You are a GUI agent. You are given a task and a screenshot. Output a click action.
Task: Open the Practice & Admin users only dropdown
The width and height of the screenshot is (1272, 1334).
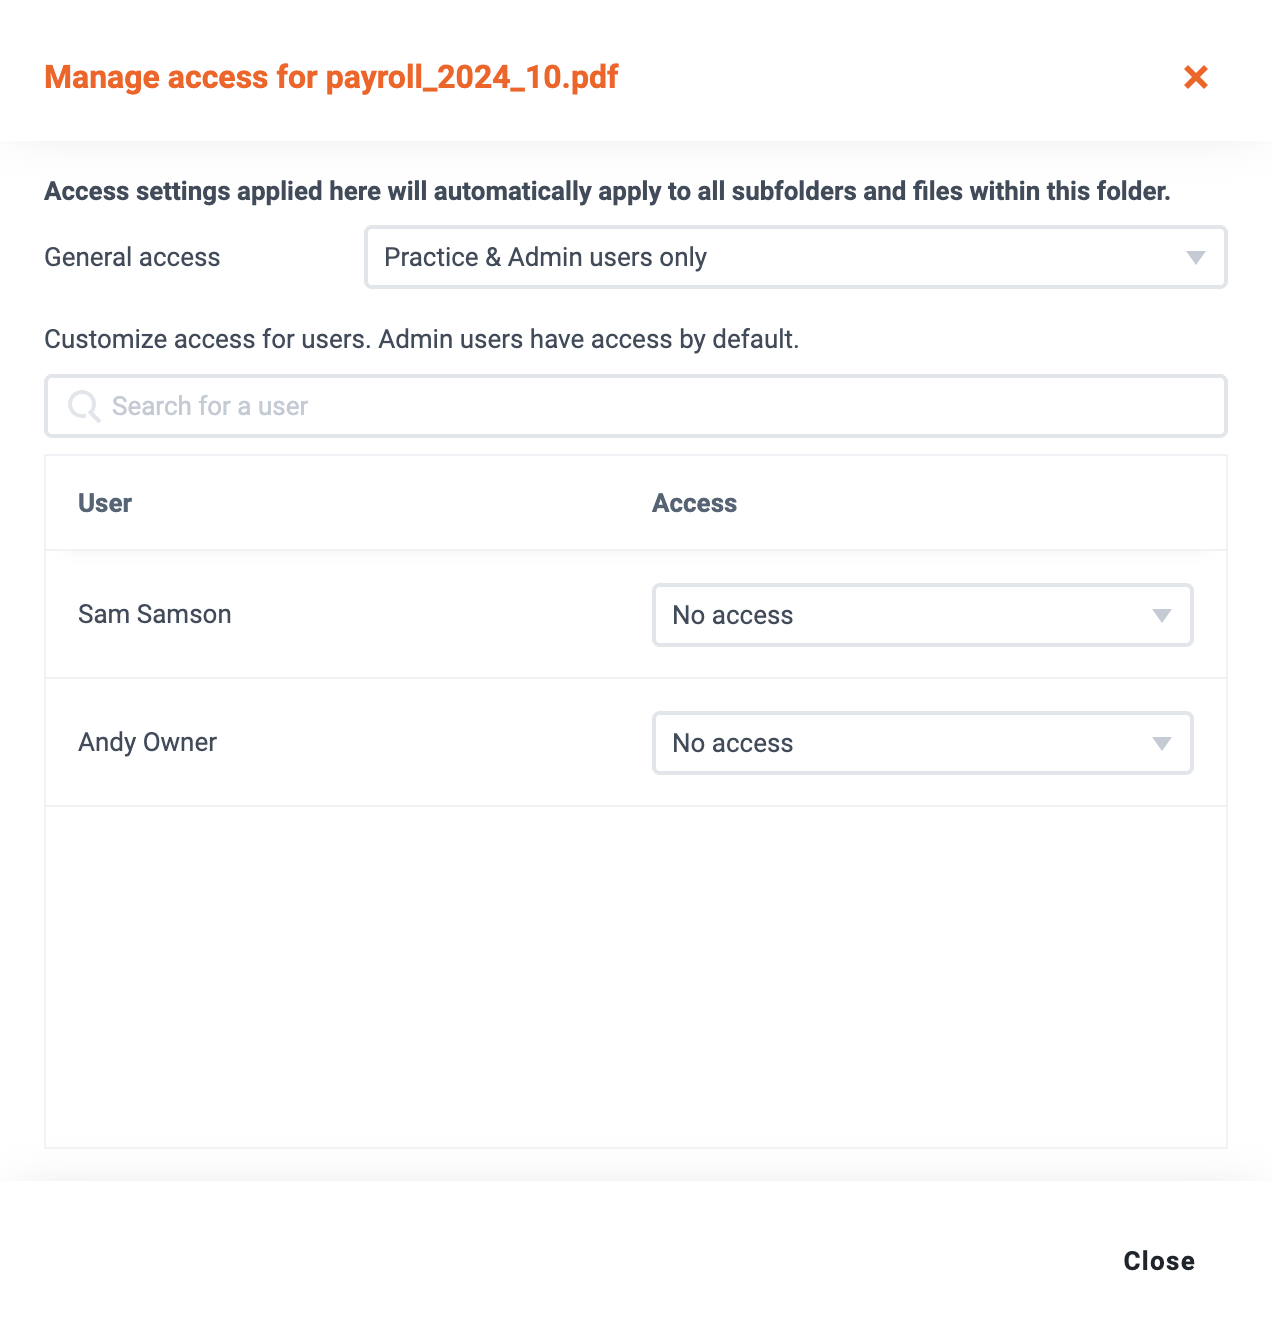pos(796,257)
